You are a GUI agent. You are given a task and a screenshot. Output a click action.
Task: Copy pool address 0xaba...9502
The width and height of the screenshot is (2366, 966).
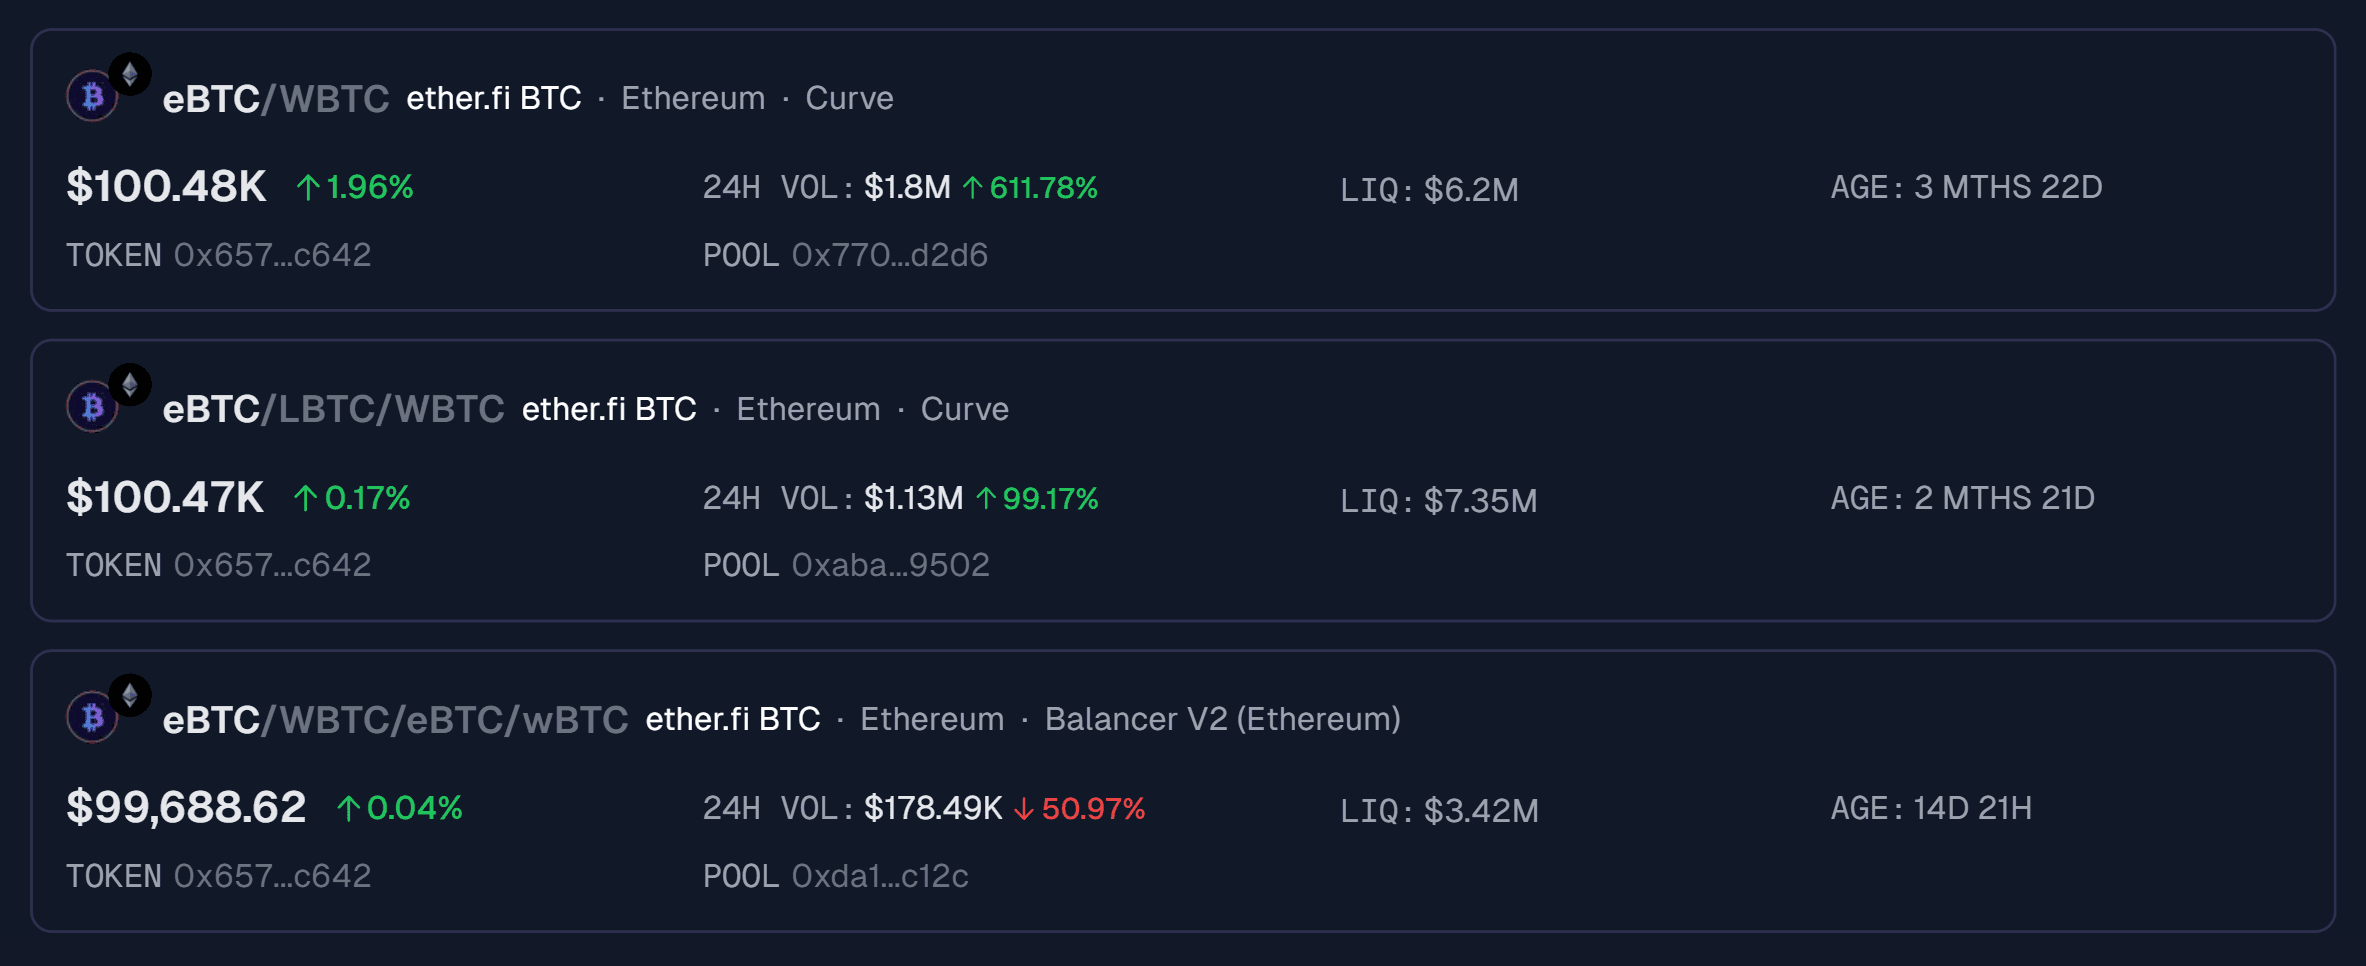(890, 565)
